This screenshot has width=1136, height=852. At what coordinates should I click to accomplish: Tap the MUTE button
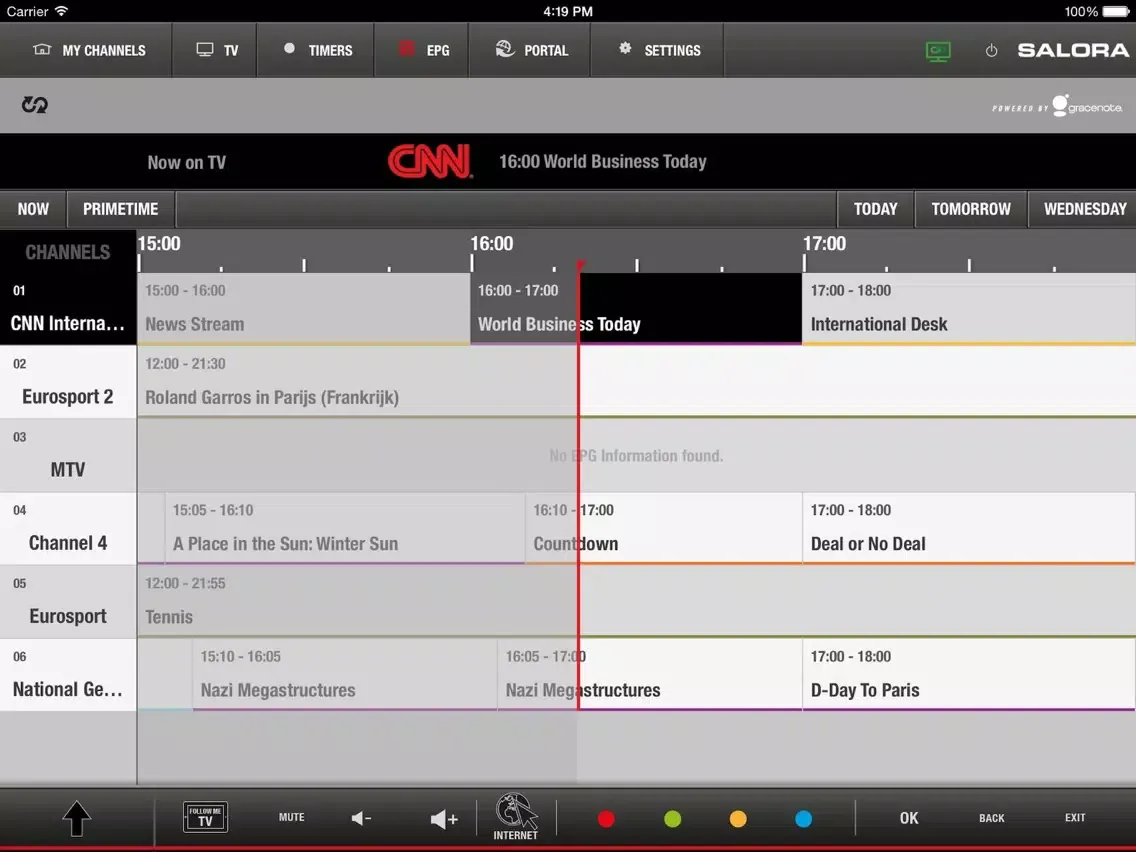(291, 817)
